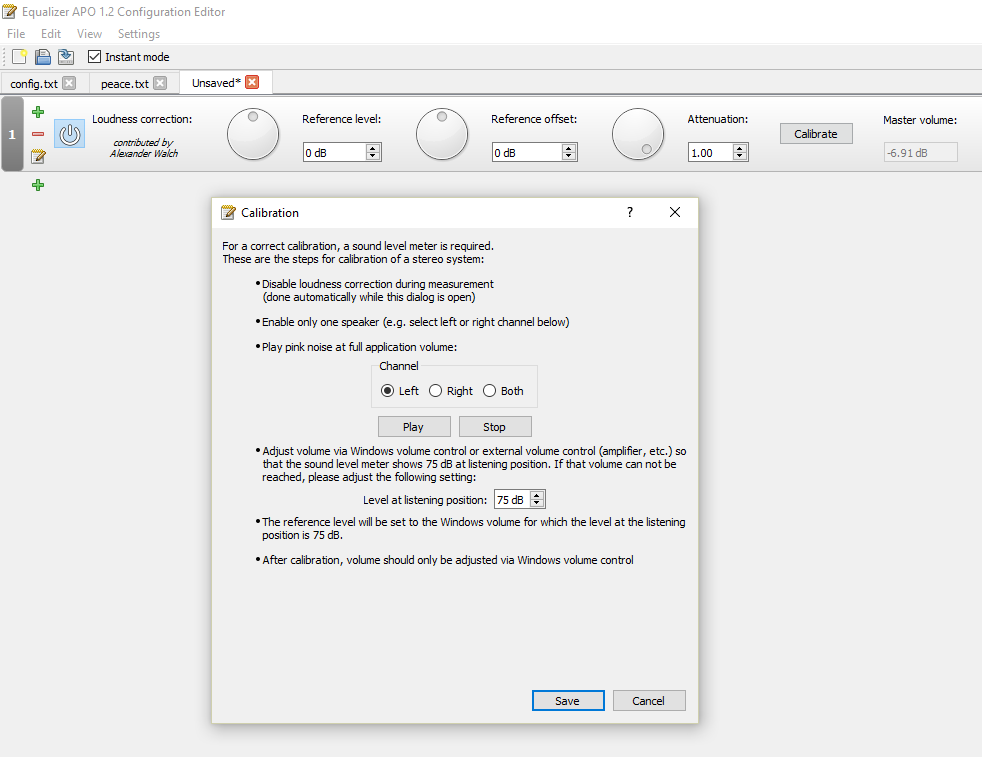Close the Calibration dialog with X
Viewport: 982px width, 757px height.
[x=674, y=212]
